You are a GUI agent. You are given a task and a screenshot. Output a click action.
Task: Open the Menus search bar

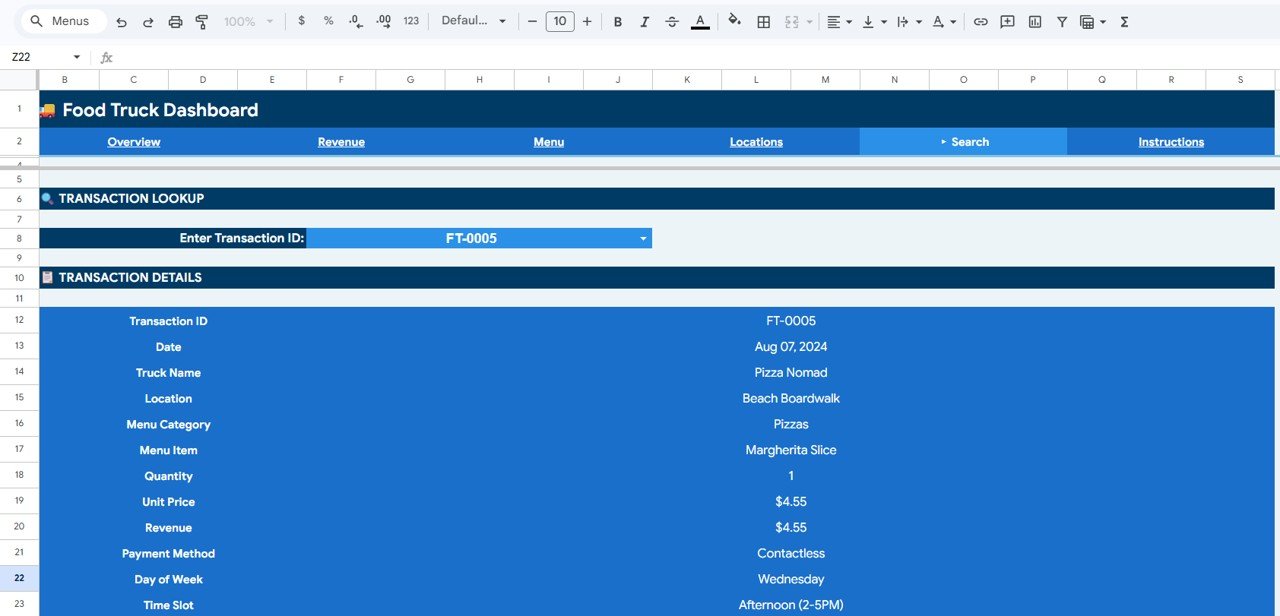click(x=62, y=20)
